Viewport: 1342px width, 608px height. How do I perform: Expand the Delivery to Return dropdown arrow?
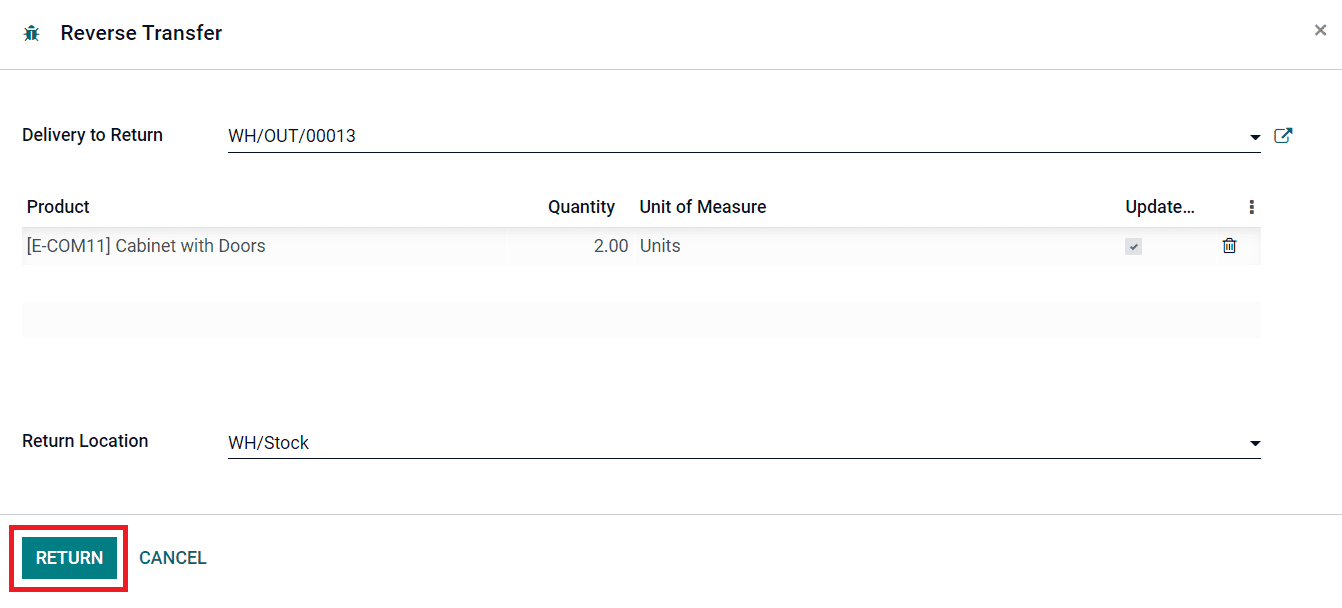pyautogui.click(x=1254, y=137)
